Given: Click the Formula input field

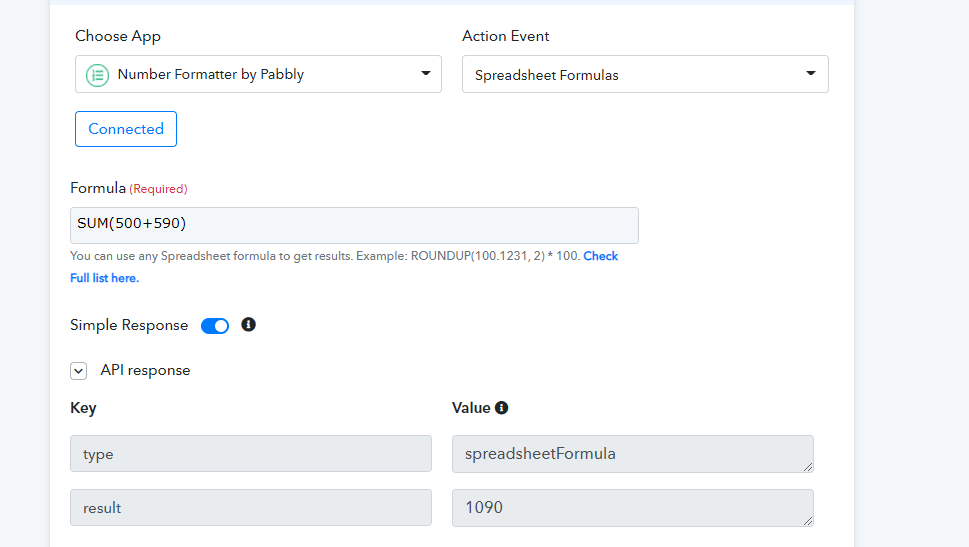Looking at the screenshot, I should click(354, 225).
